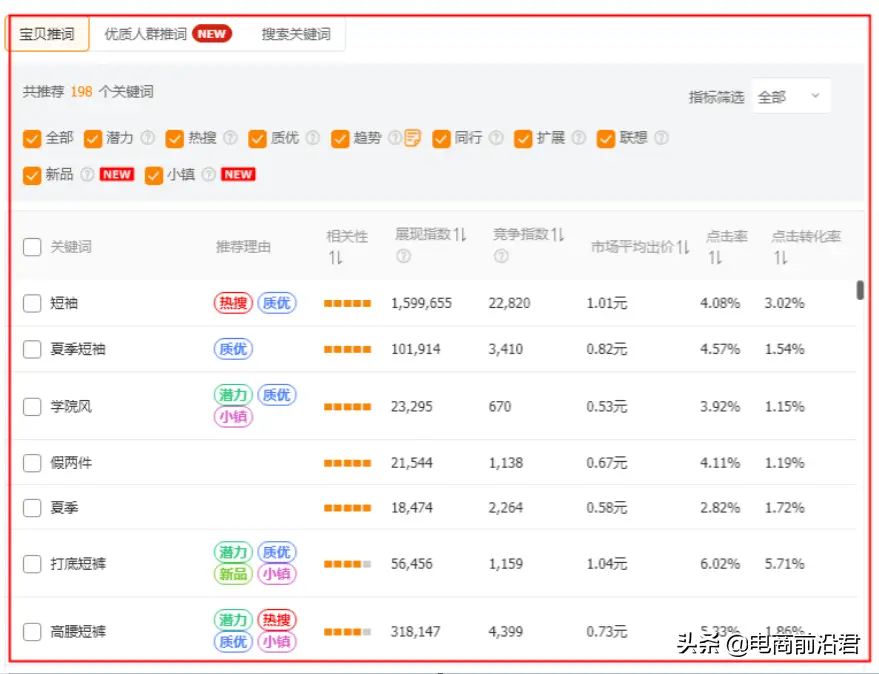The image size is (879, 674).
Task: Click the help icon beside 质优
Action: pyautogui.click(x=312, y=138)
